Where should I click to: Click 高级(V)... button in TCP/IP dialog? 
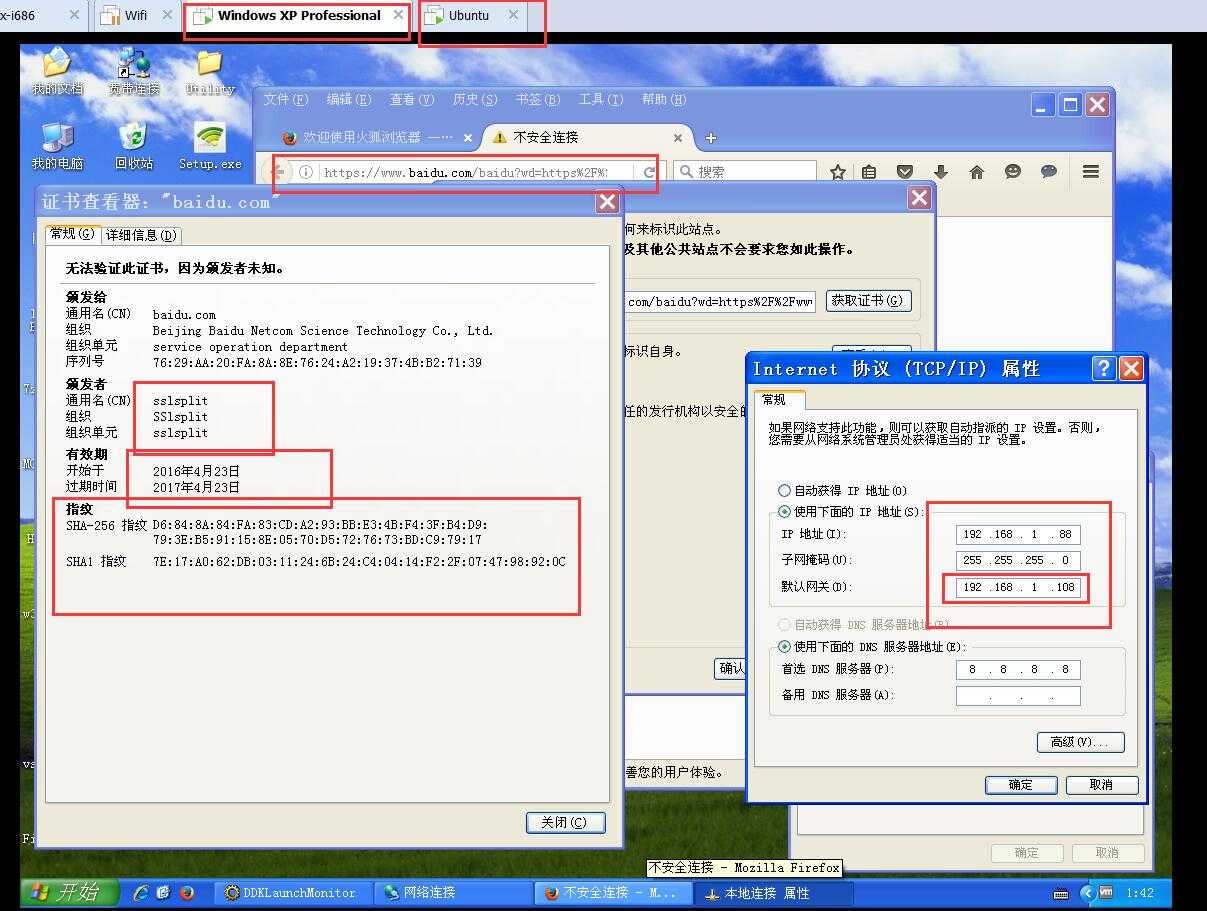[1081, 742]
